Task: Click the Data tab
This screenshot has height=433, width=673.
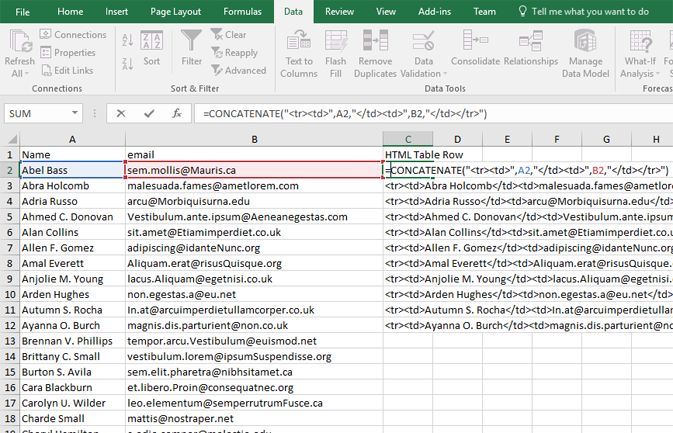Action: [x=293, y=12]
